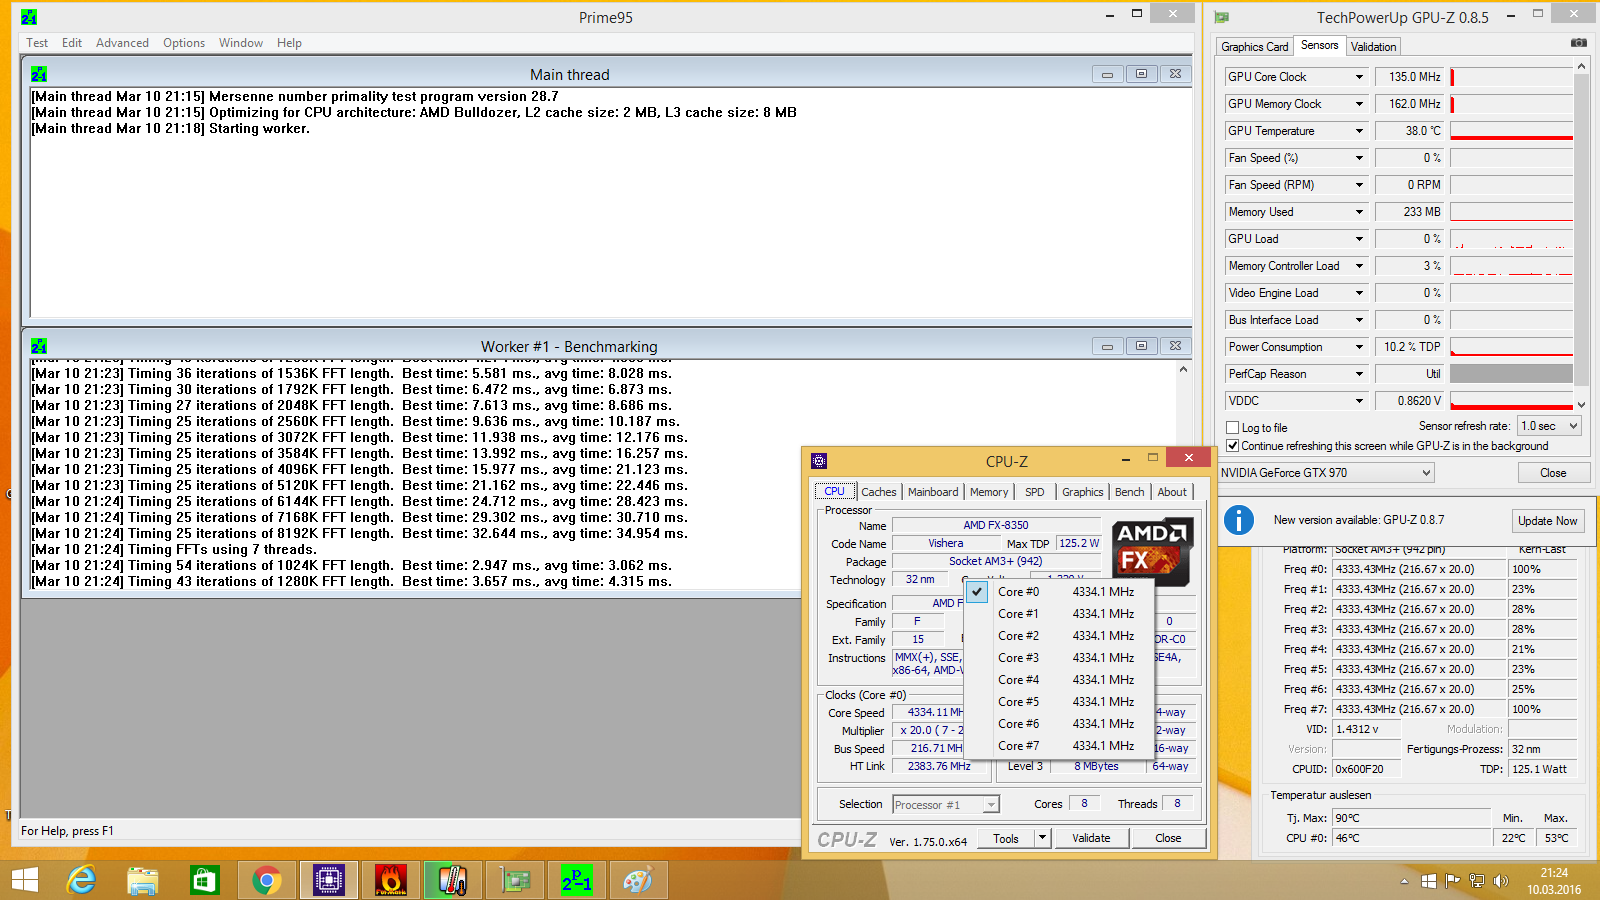Open the network tray icon
Image resolution: width=1600 pixels, height=900 pixels.
(x=1477, y=881)
